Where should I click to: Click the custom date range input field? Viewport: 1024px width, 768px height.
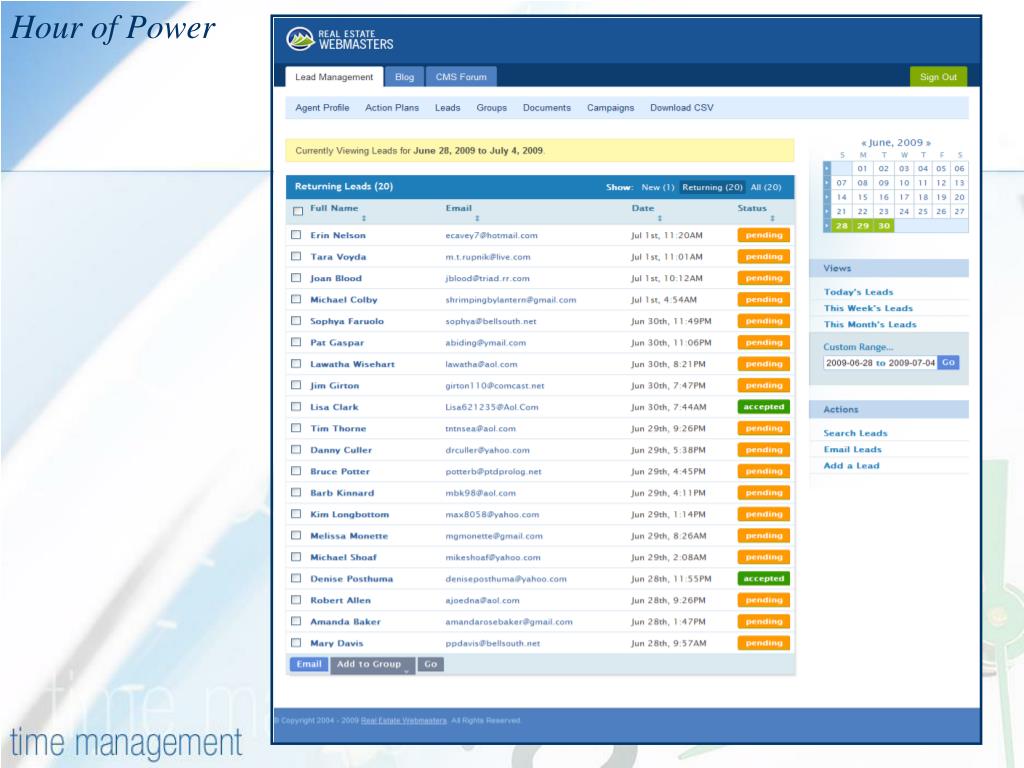point(880,362)
